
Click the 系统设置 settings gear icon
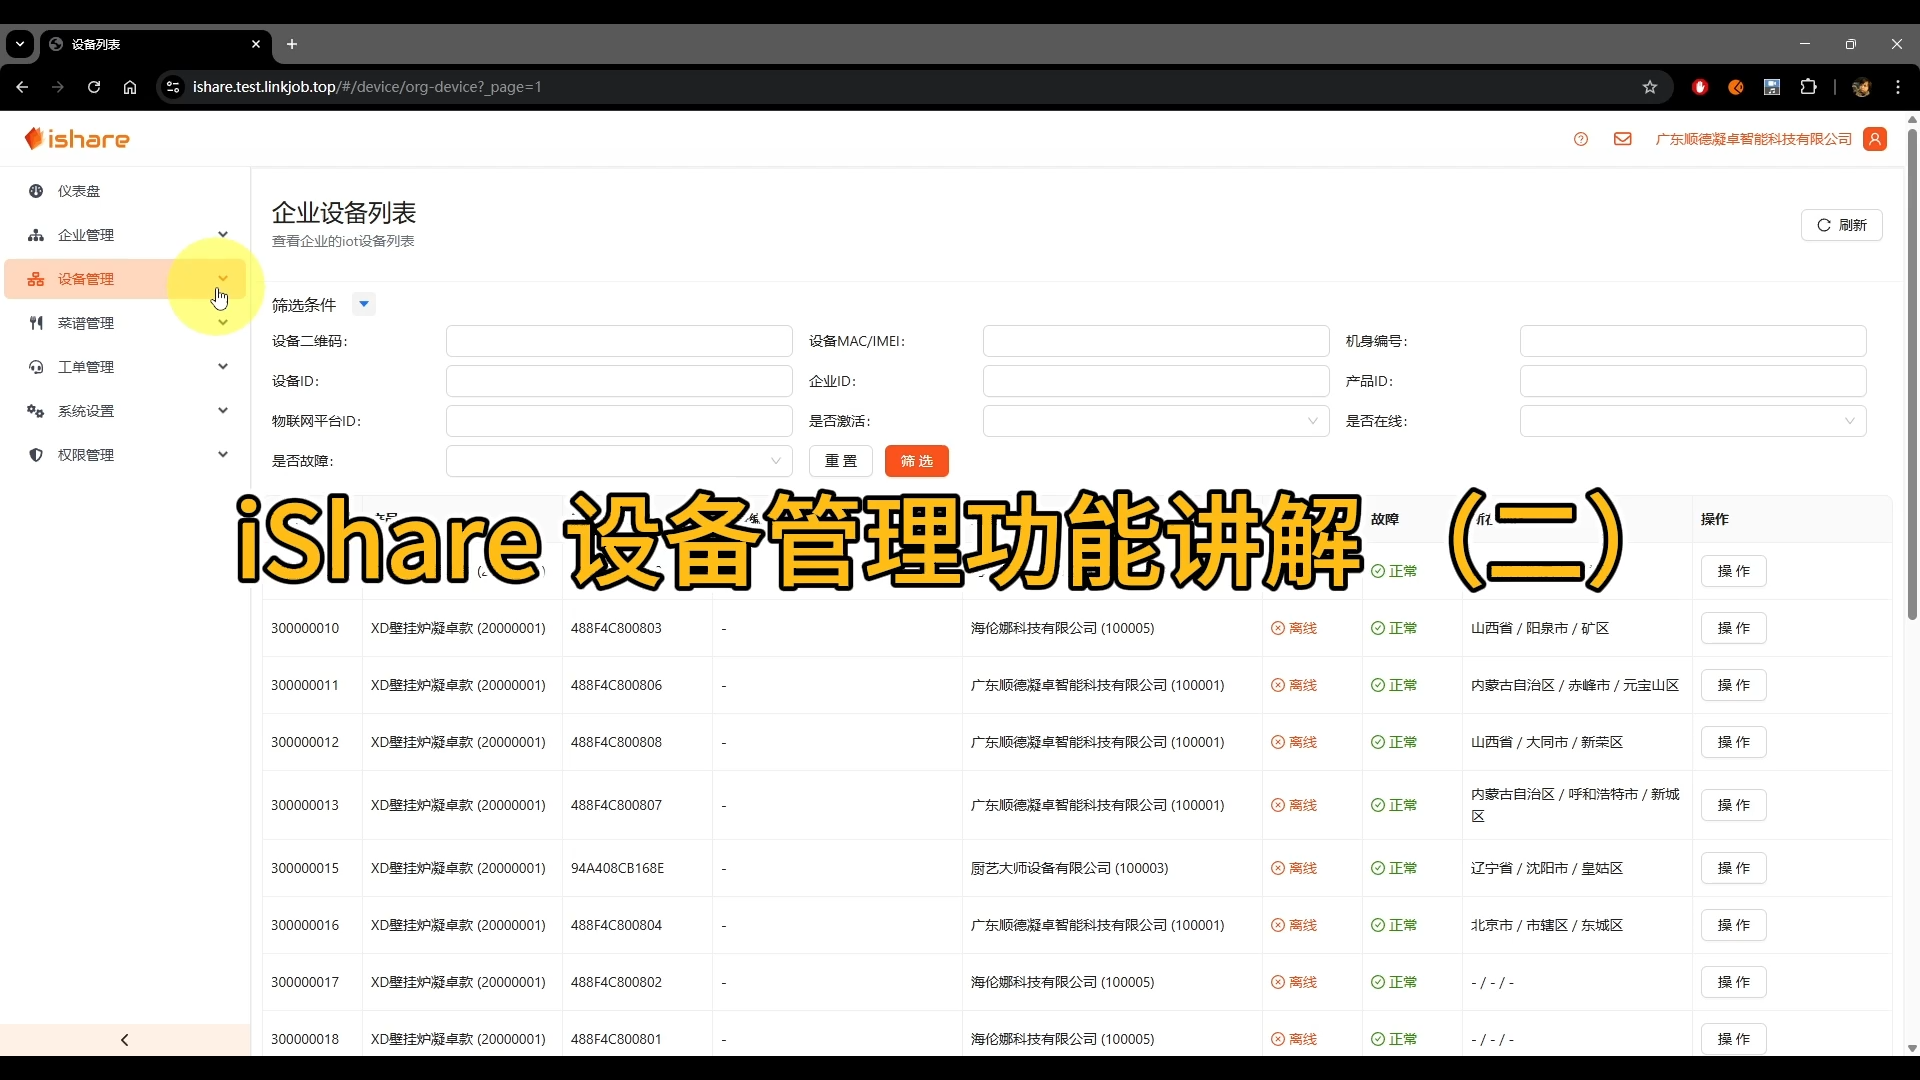click(x=36, y=411)
